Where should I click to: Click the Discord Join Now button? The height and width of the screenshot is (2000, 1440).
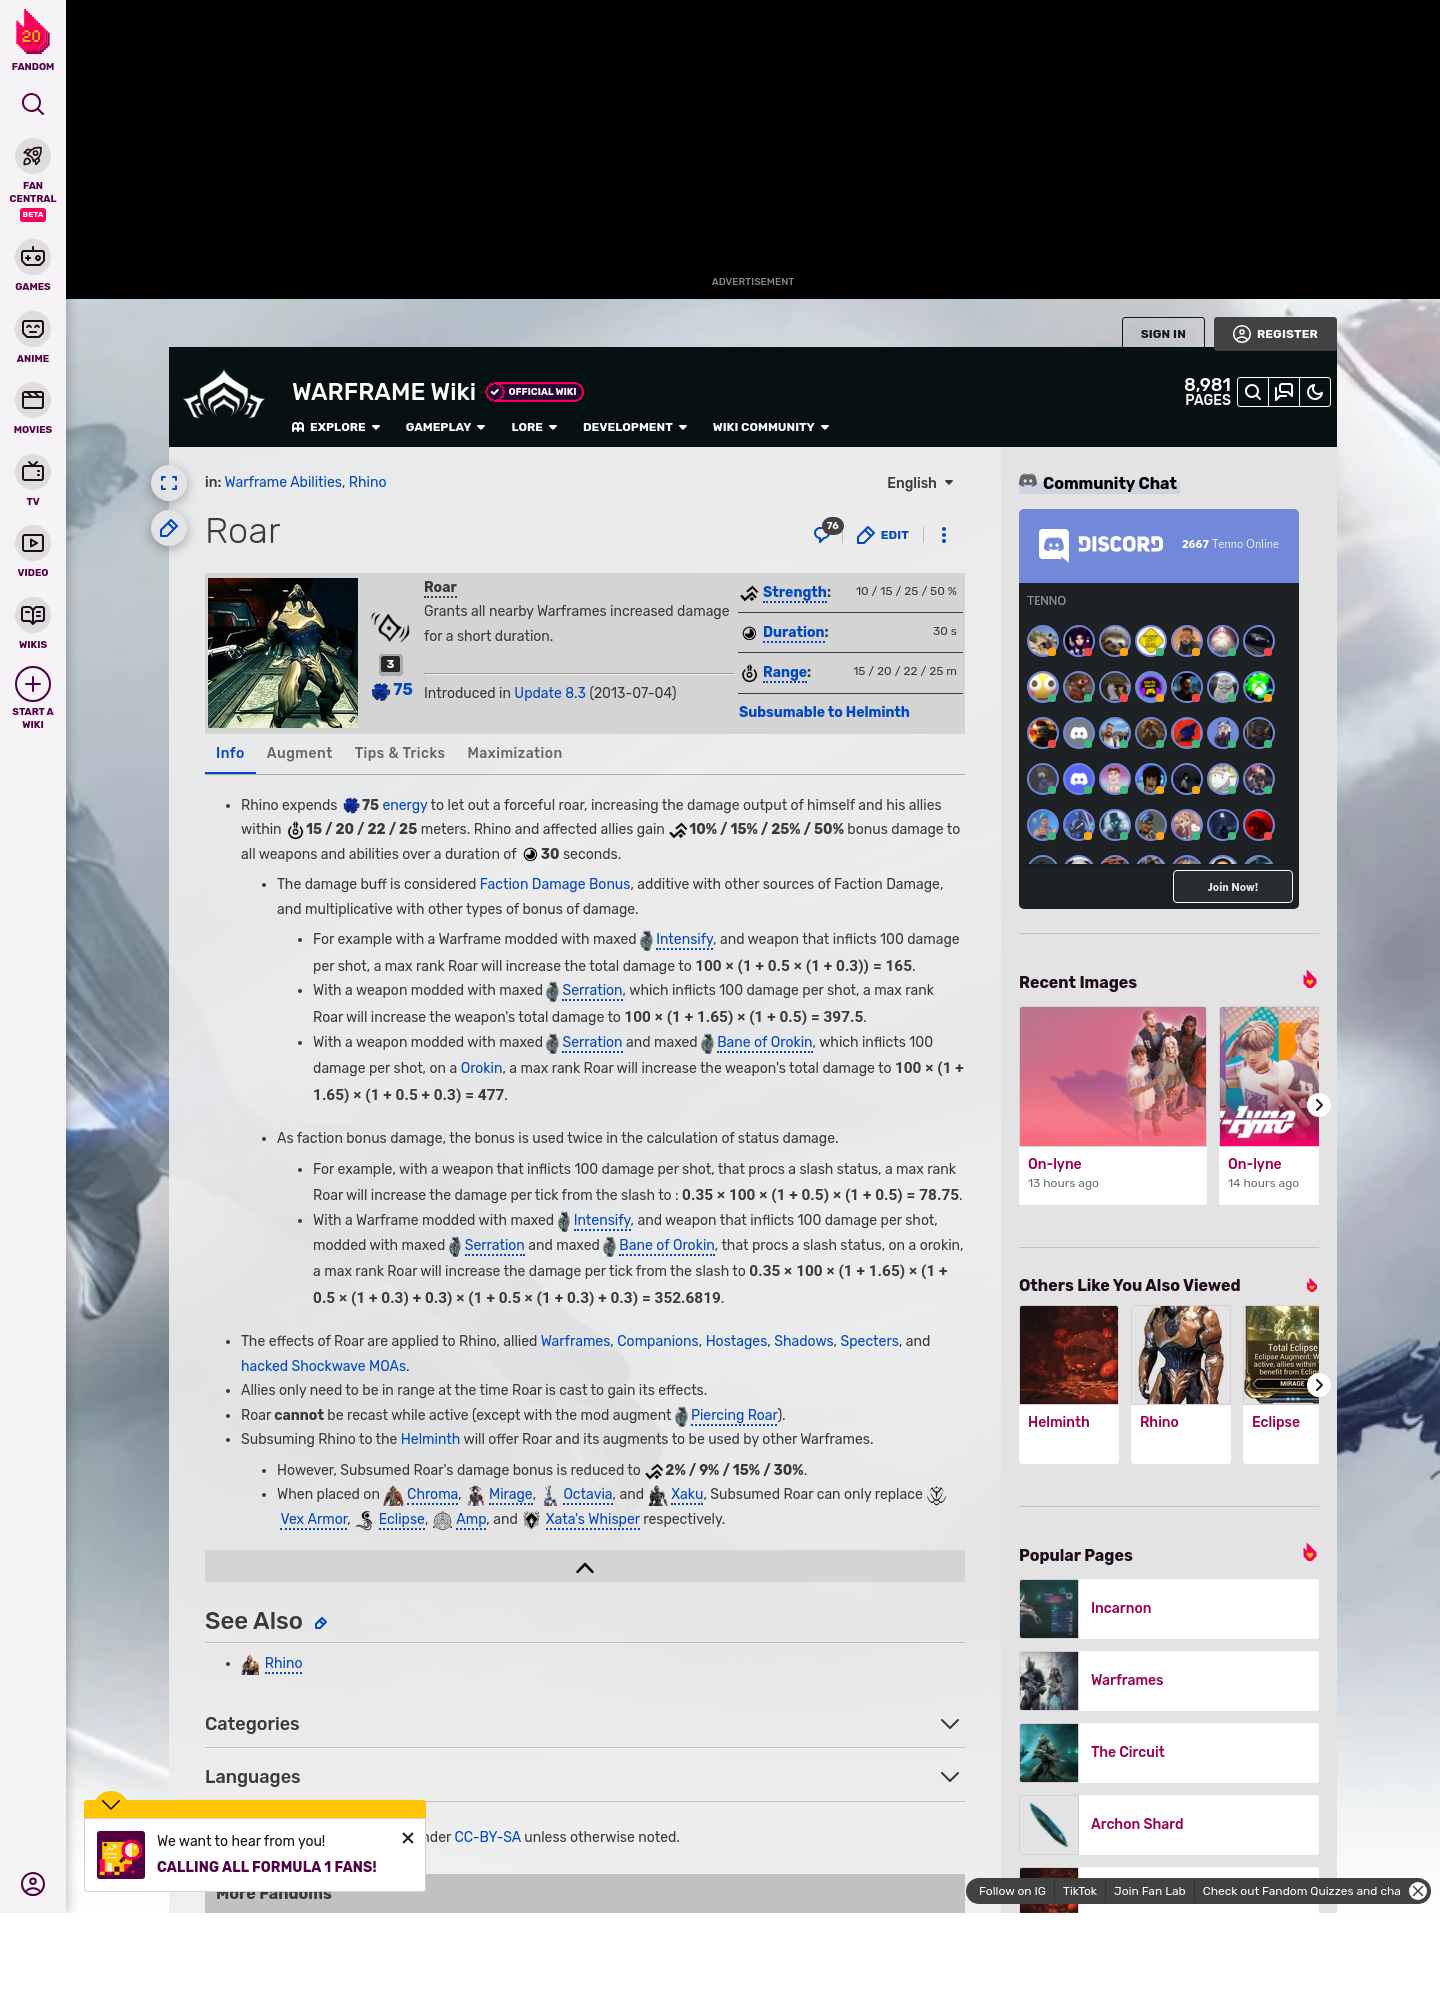[x=1232, y=887]
